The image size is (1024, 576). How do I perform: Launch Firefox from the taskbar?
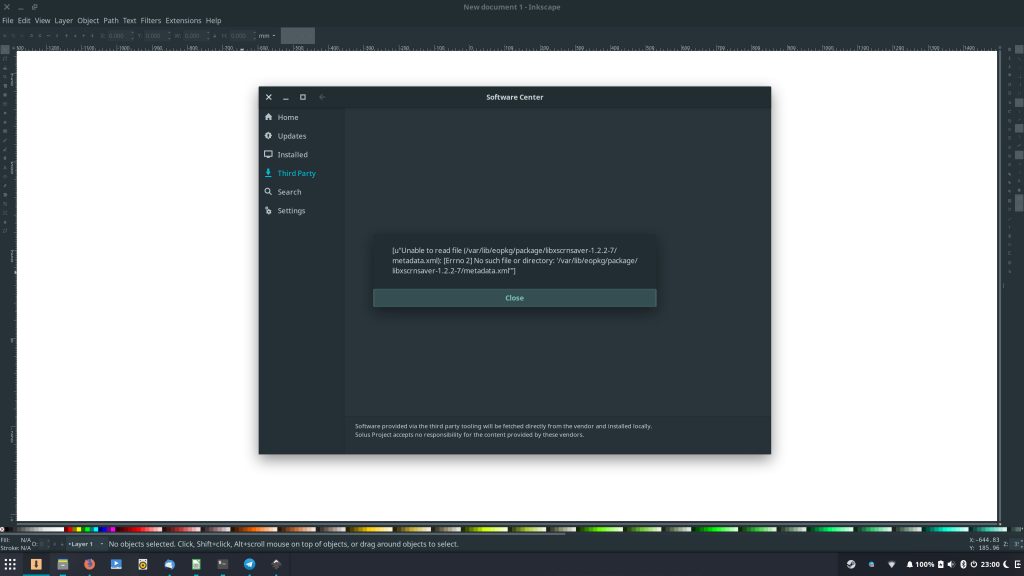click(x=89, y=564)
